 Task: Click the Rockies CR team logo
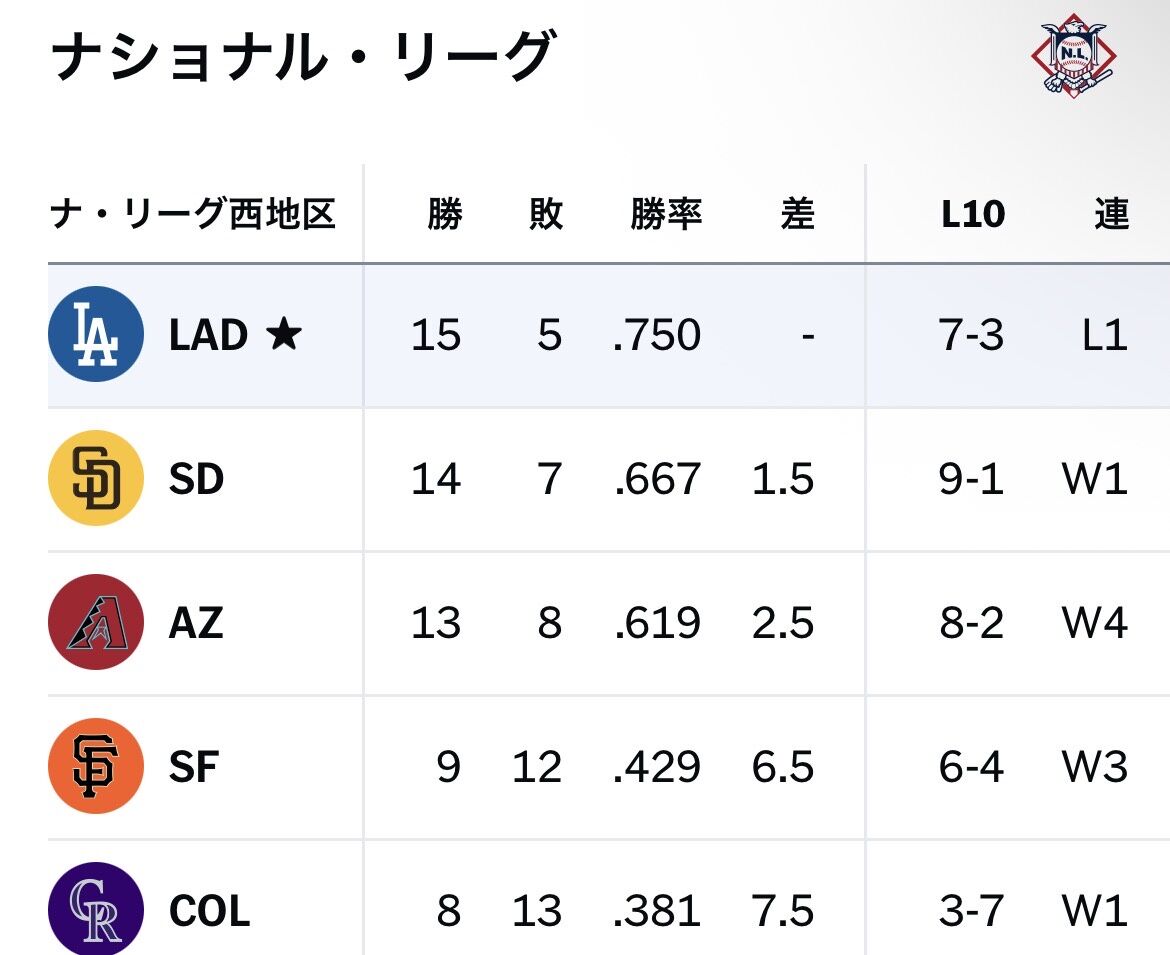(x=96, y=909)
